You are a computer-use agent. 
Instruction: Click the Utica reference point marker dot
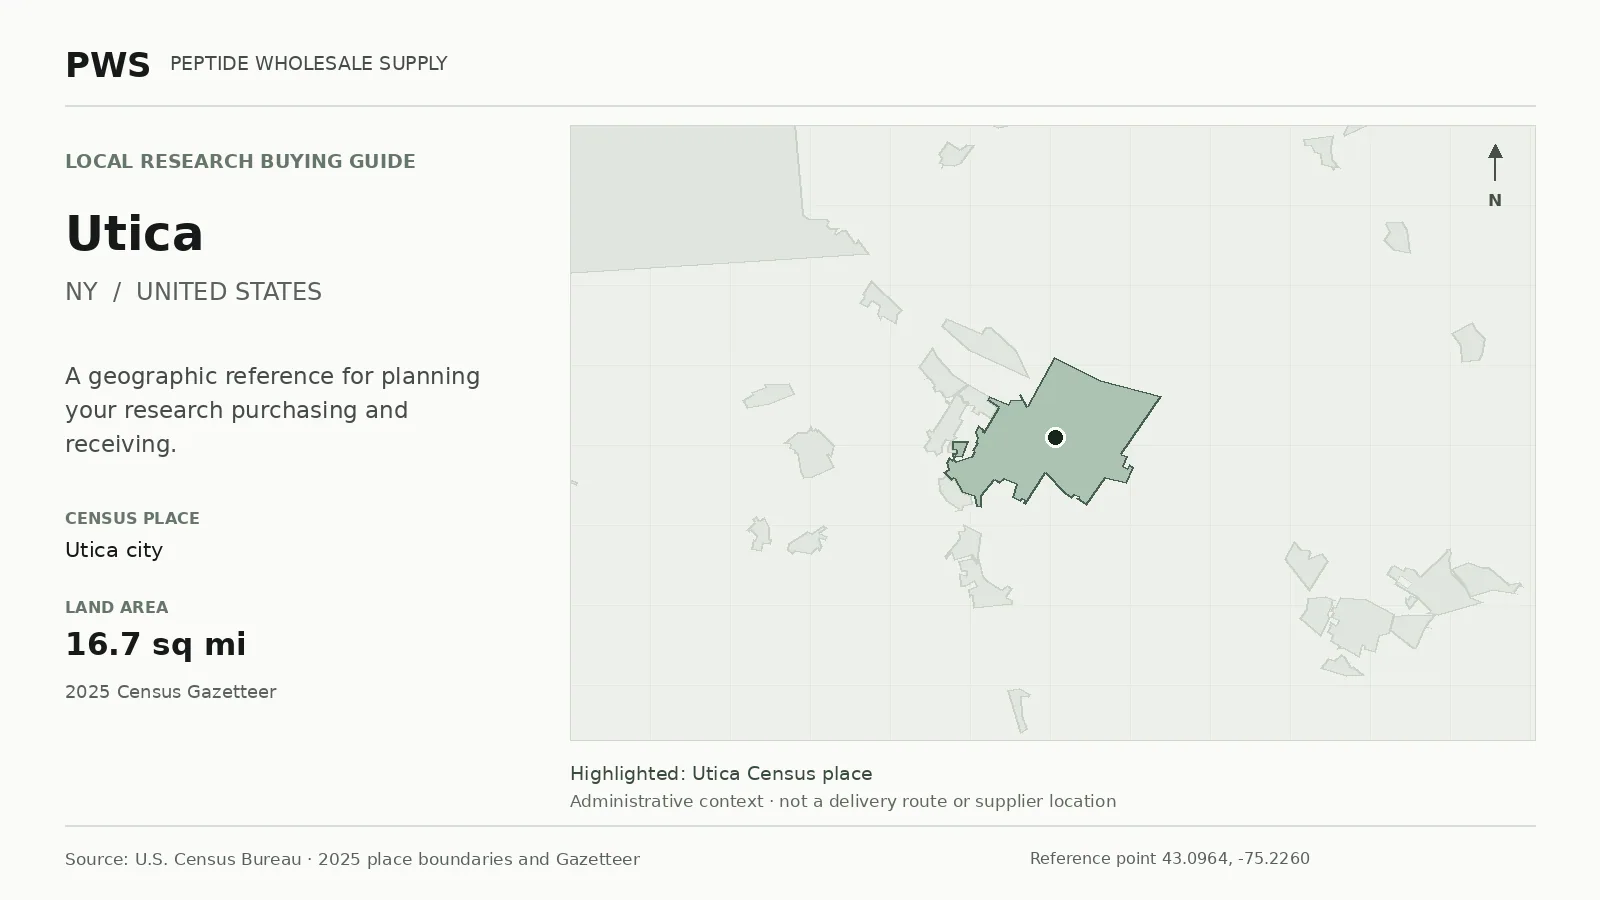1055,437
